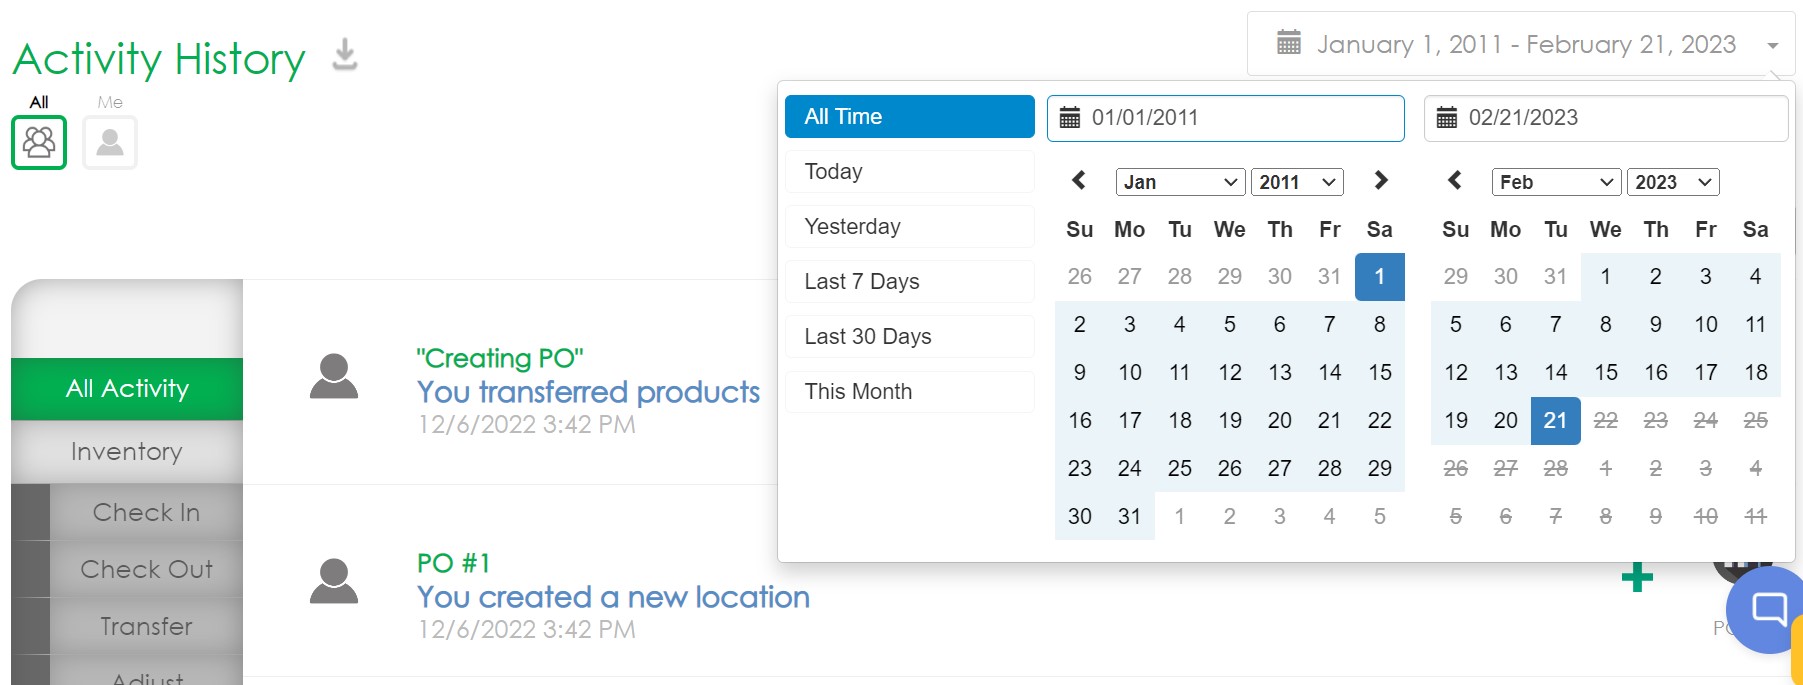Download the activity history export

pyautogui.click(x=345, y=55)
